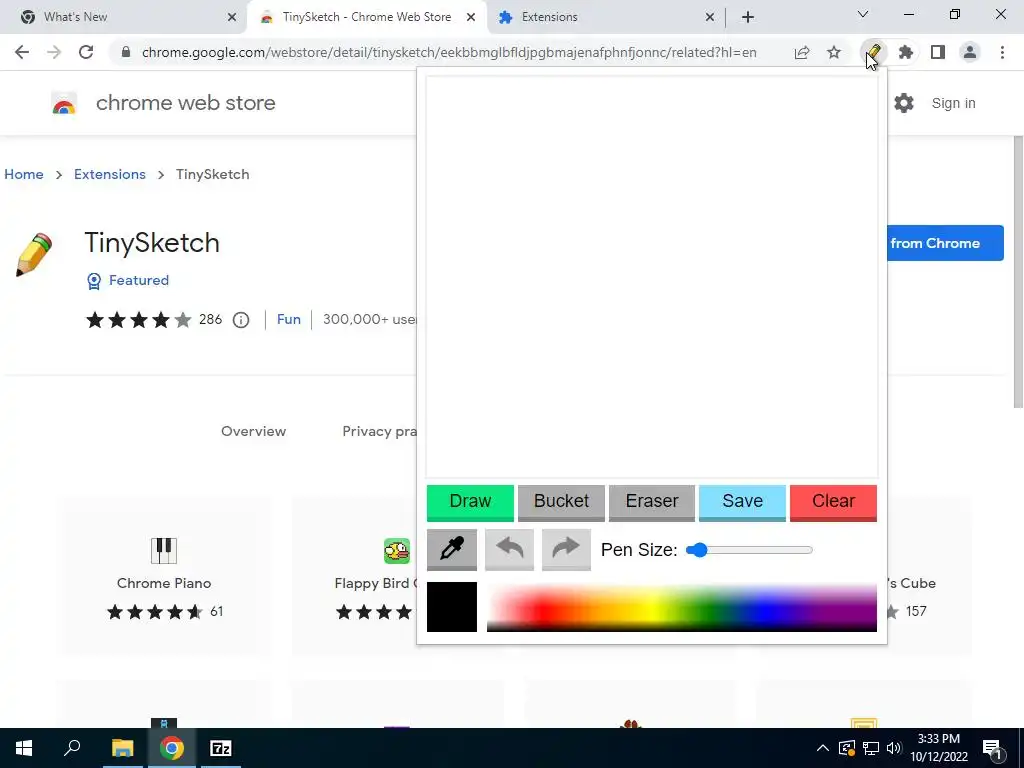Open the Chrome profile avatar

[970, 52]
